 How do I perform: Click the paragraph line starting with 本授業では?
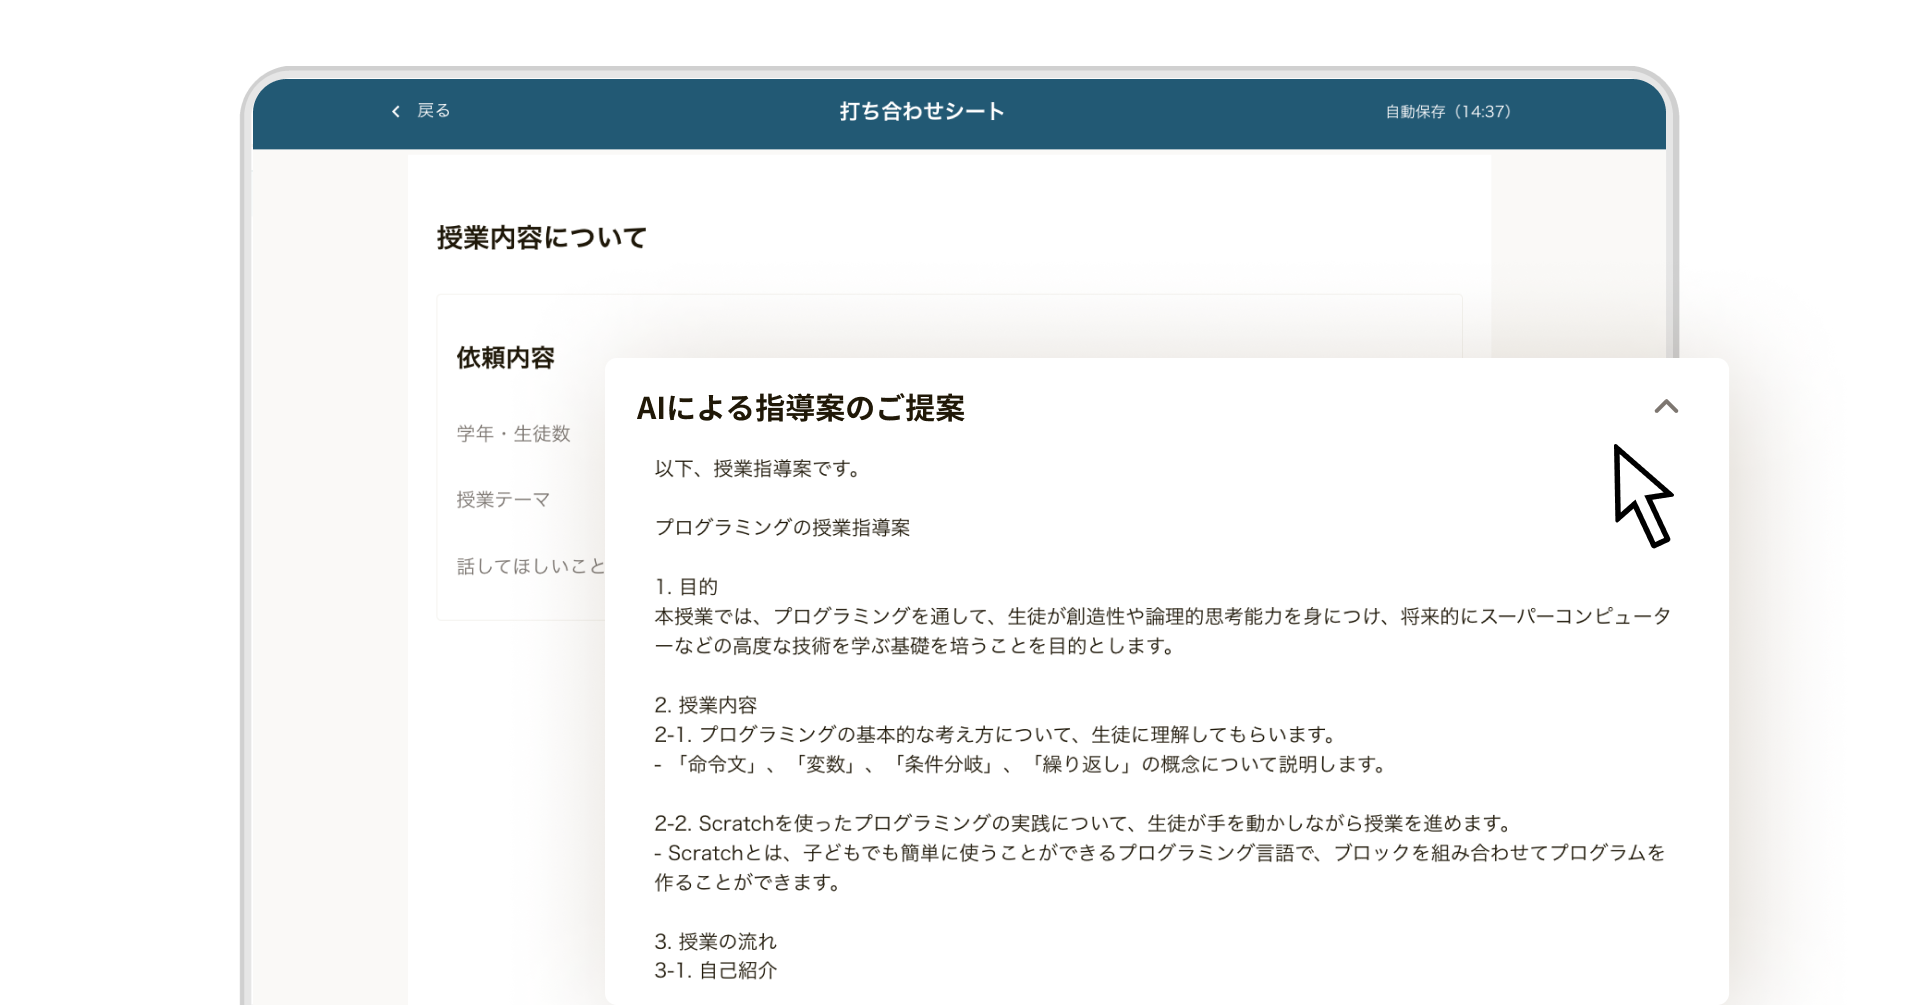coord(1163,616)
